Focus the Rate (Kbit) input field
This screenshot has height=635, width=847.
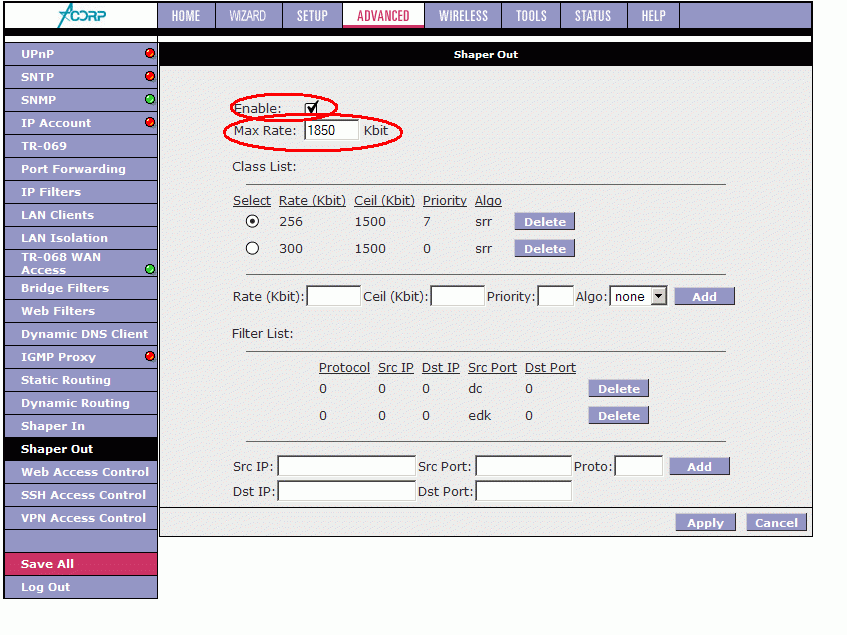333,296
